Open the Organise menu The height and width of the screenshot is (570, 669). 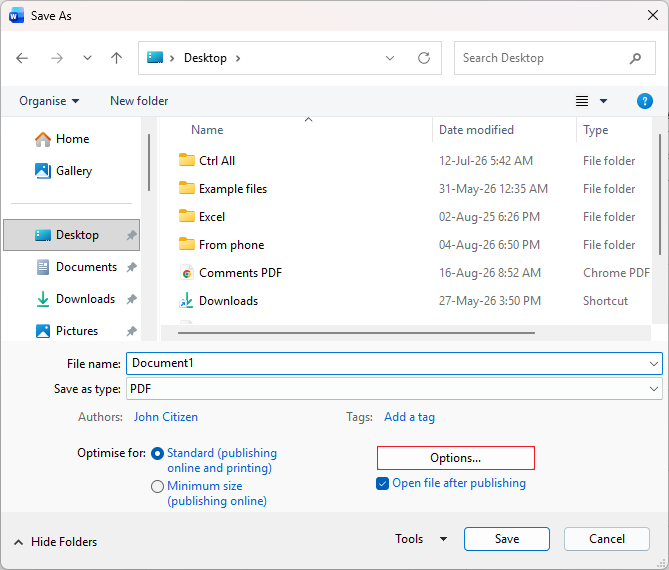pyautogui.click(x=49, y=101)
